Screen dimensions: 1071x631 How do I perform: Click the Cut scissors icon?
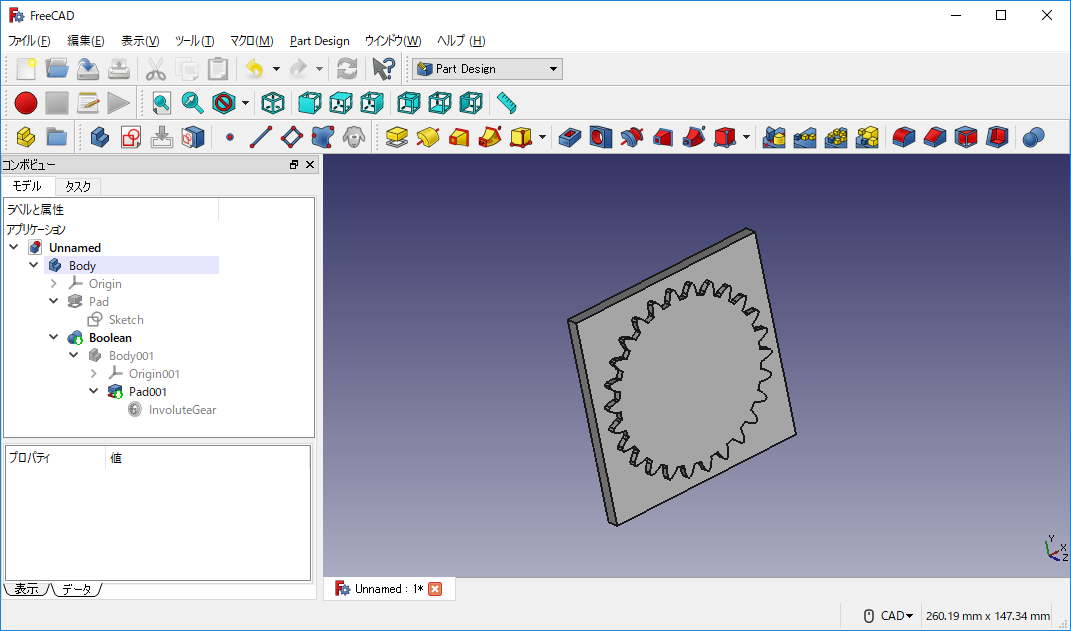[156, 69]
